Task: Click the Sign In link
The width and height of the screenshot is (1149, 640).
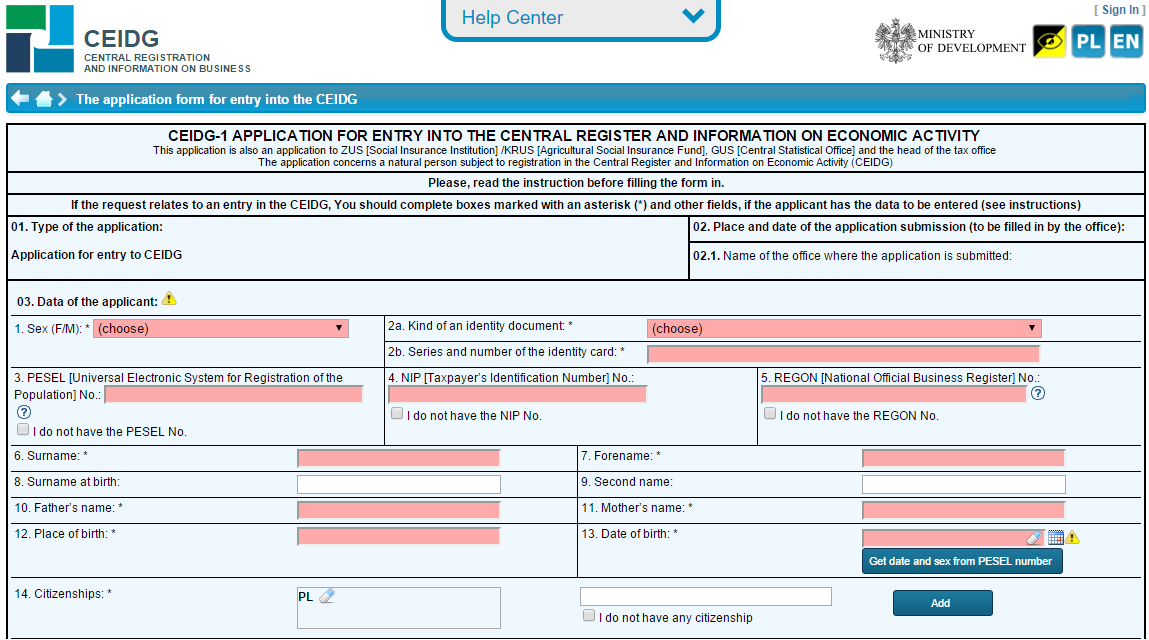Action: tap(1120, 10)
